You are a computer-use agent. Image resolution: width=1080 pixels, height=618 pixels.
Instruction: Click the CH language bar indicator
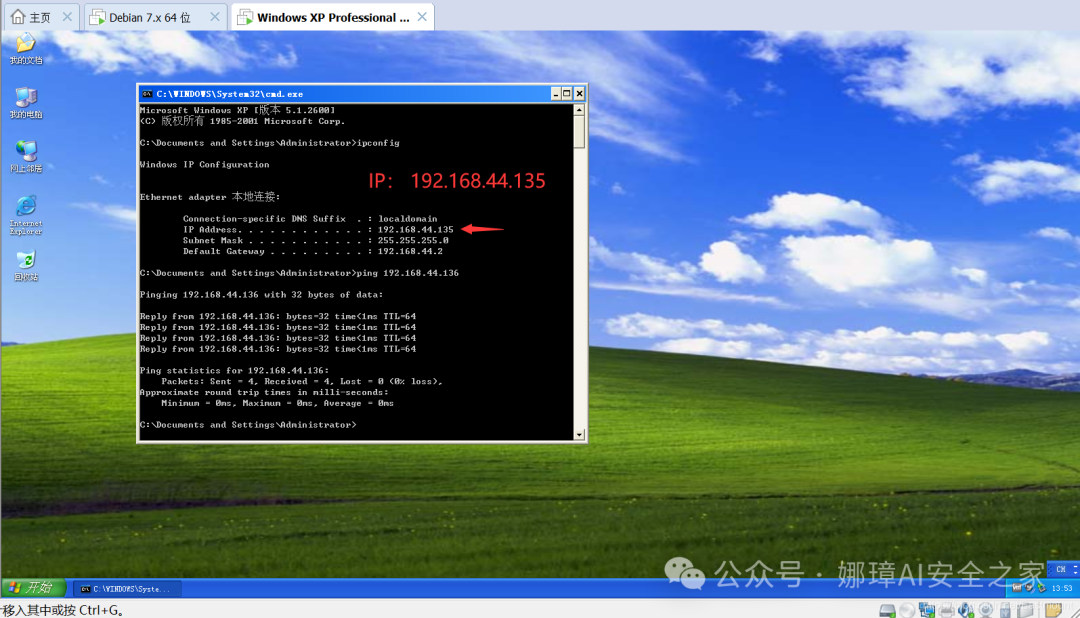1061,569
